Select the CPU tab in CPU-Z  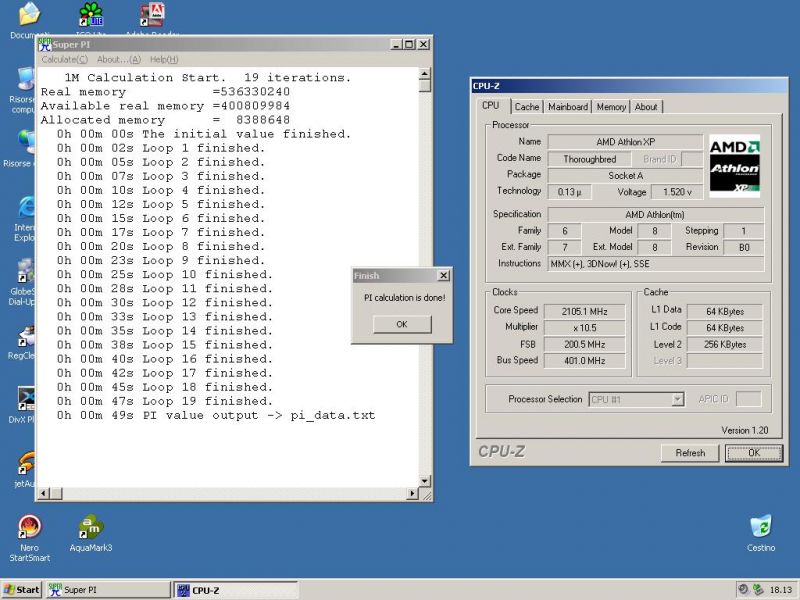pos(491,106)
